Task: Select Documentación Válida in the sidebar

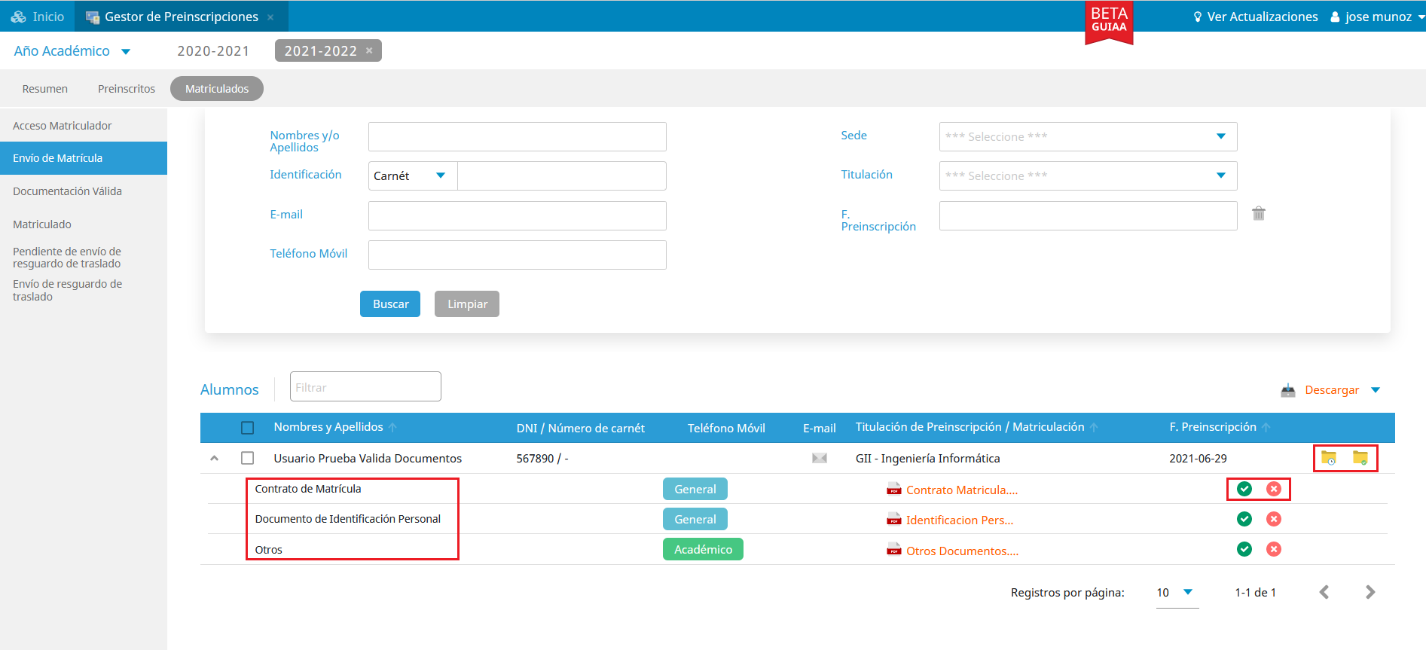Action: 67,191
